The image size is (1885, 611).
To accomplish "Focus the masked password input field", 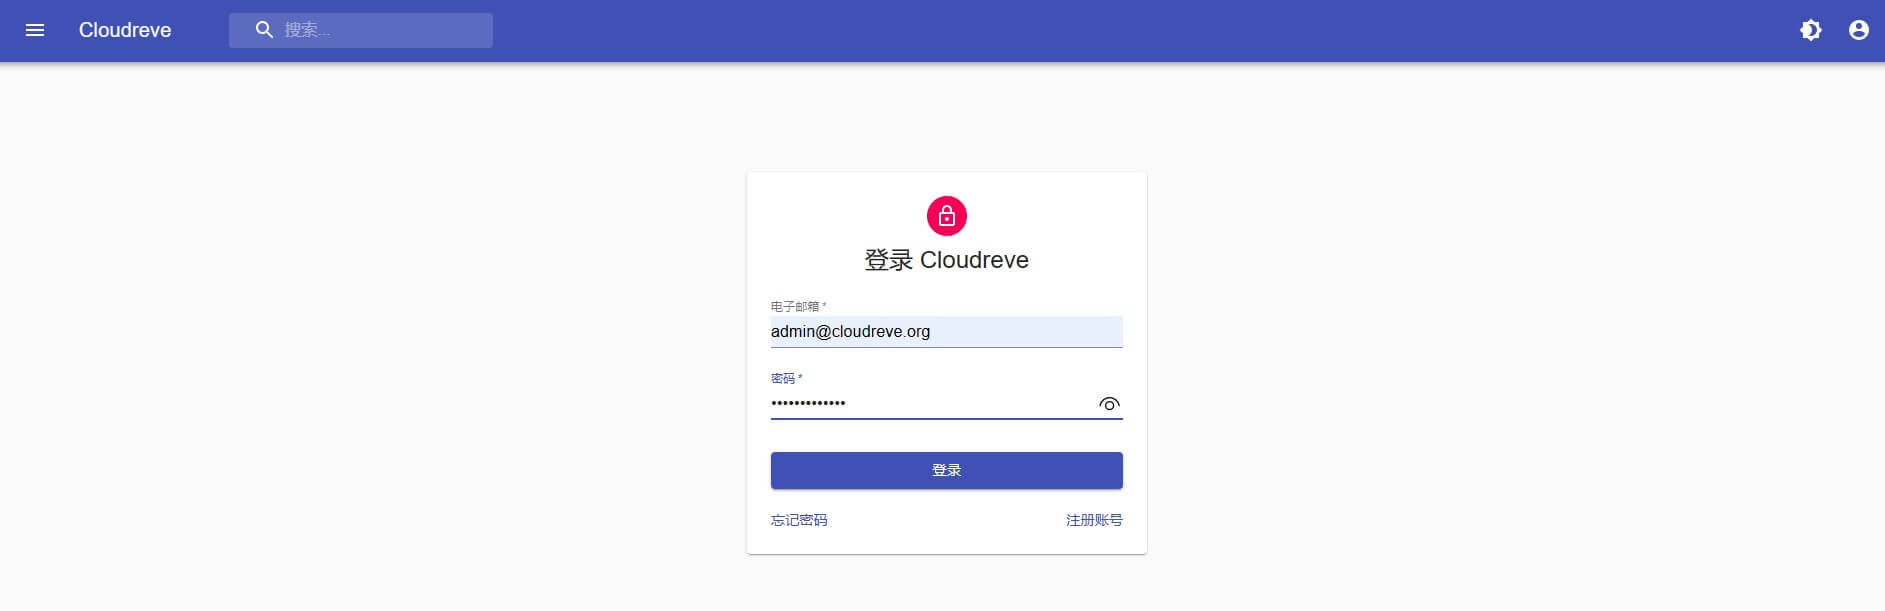I will (x=932, y=404).
